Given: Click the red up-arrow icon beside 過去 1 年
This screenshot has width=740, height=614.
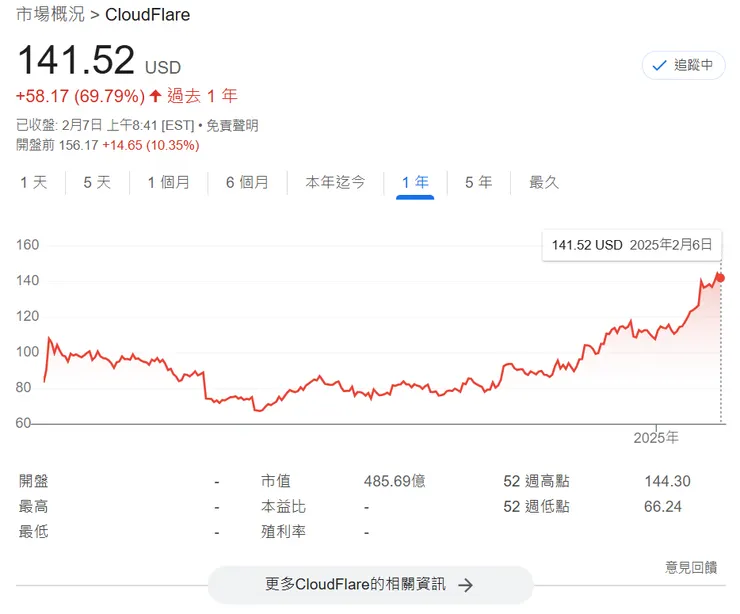Looking at the screenshot, I should pyautogui.click(x=155, y=96).
